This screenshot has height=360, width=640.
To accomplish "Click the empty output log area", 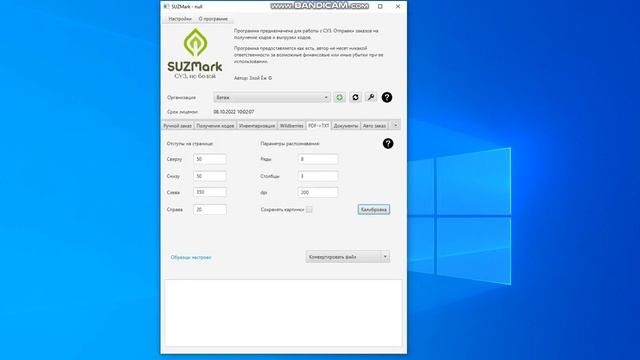I will coord(283,313).
